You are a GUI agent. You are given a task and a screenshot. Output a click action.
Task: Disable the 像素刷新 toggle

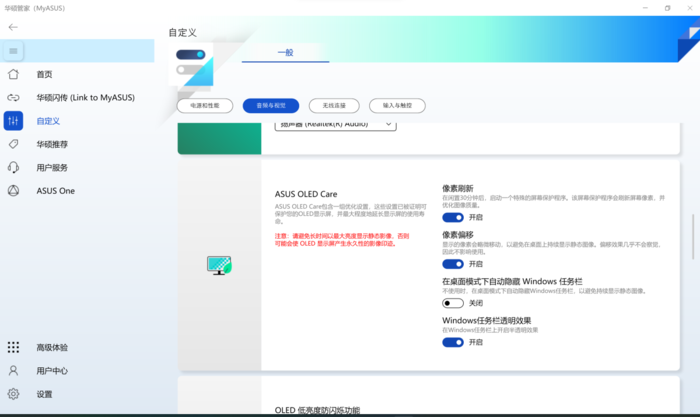(453, 217)
